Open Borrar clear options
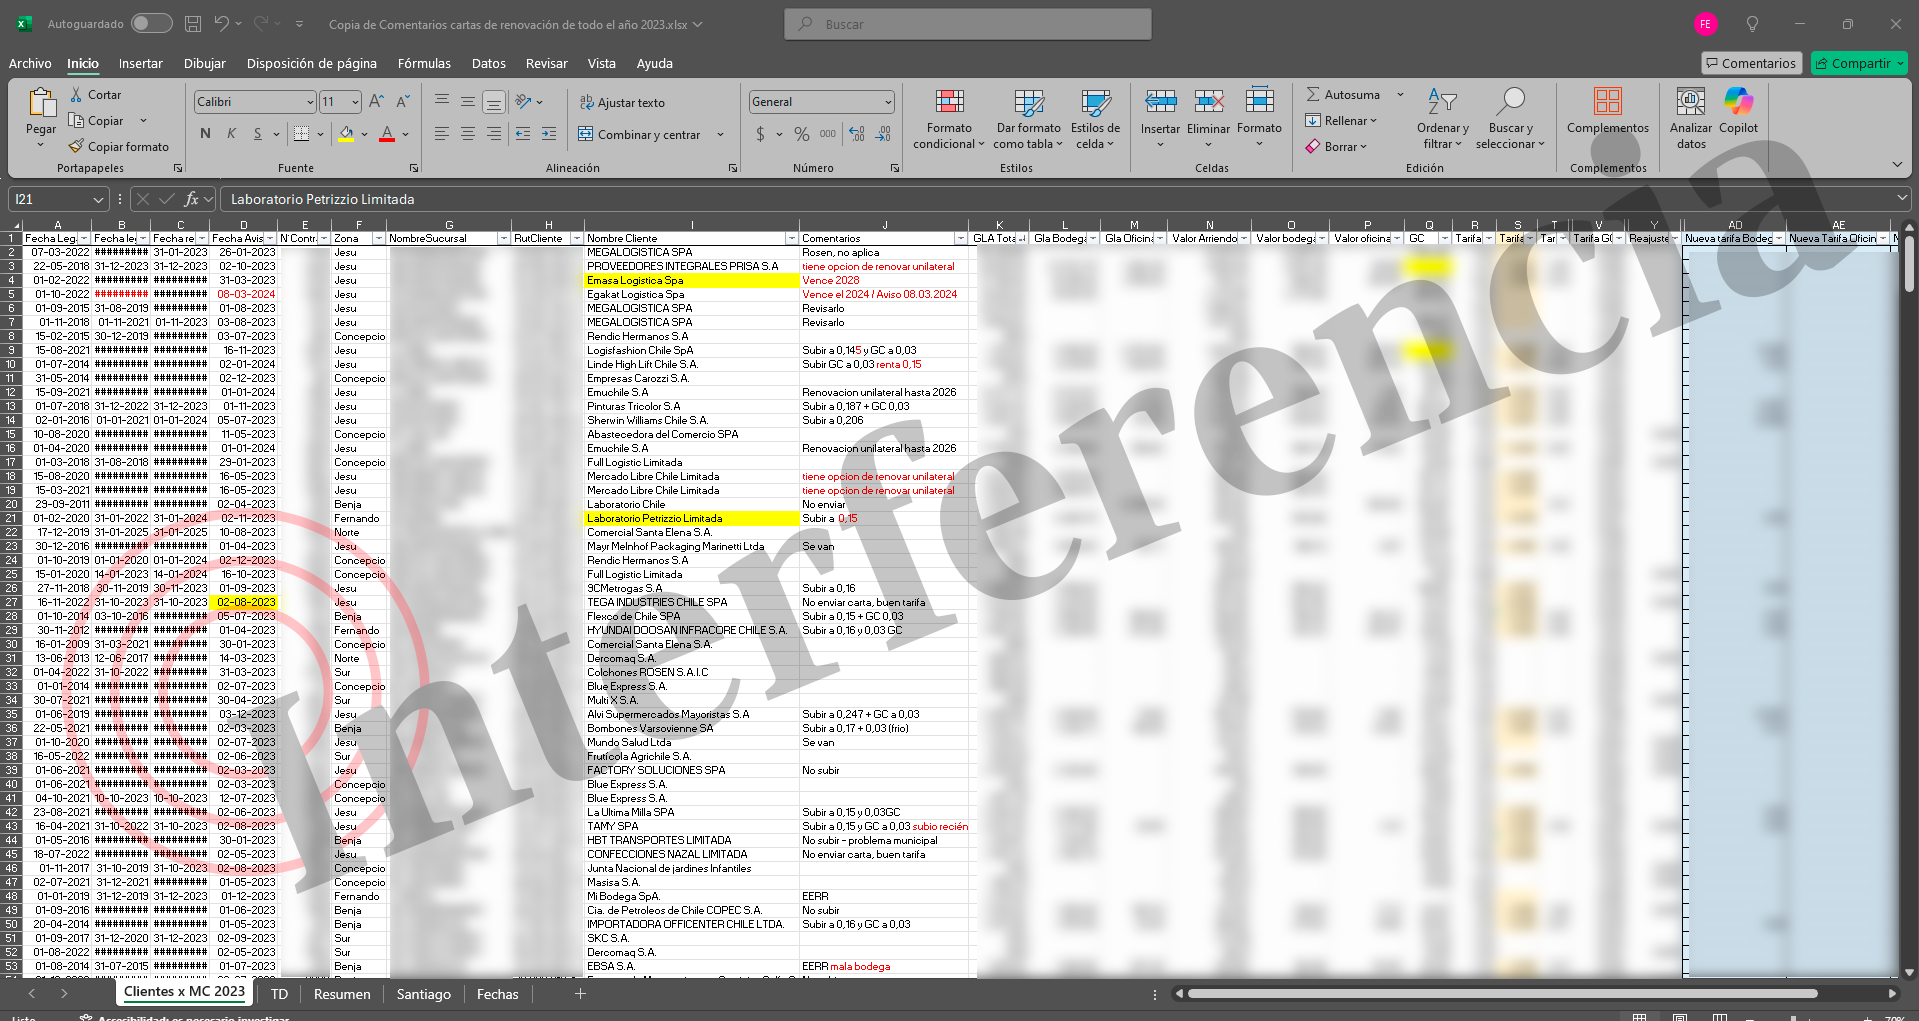This screenshot has width=1919, height=1021. click(x=1336, y=147)
